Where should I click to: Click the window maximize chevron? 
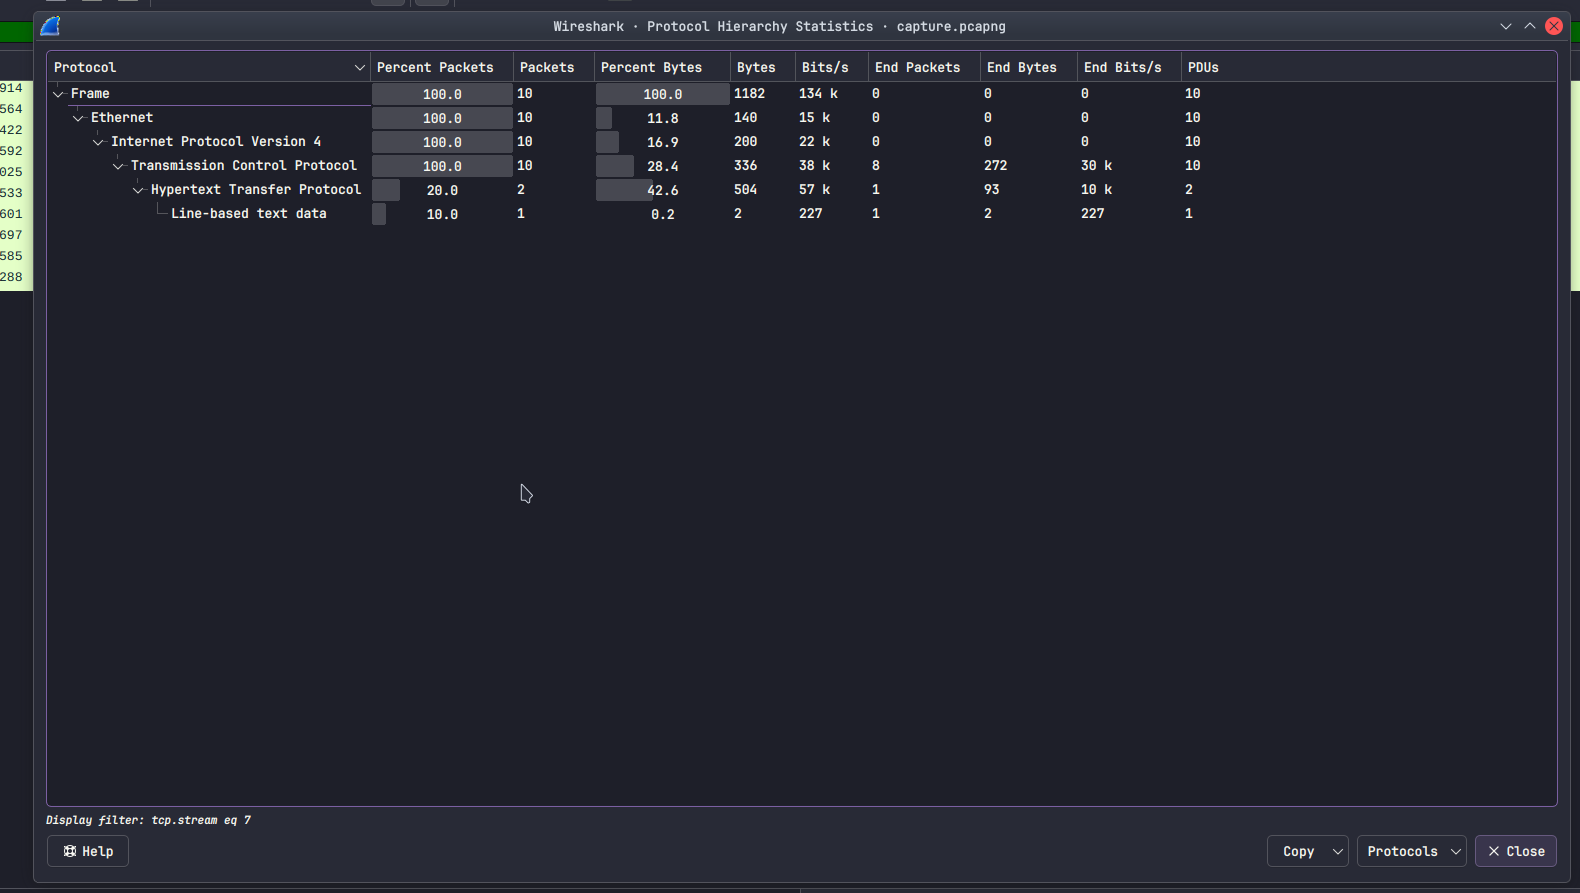tap(1530, 26)
